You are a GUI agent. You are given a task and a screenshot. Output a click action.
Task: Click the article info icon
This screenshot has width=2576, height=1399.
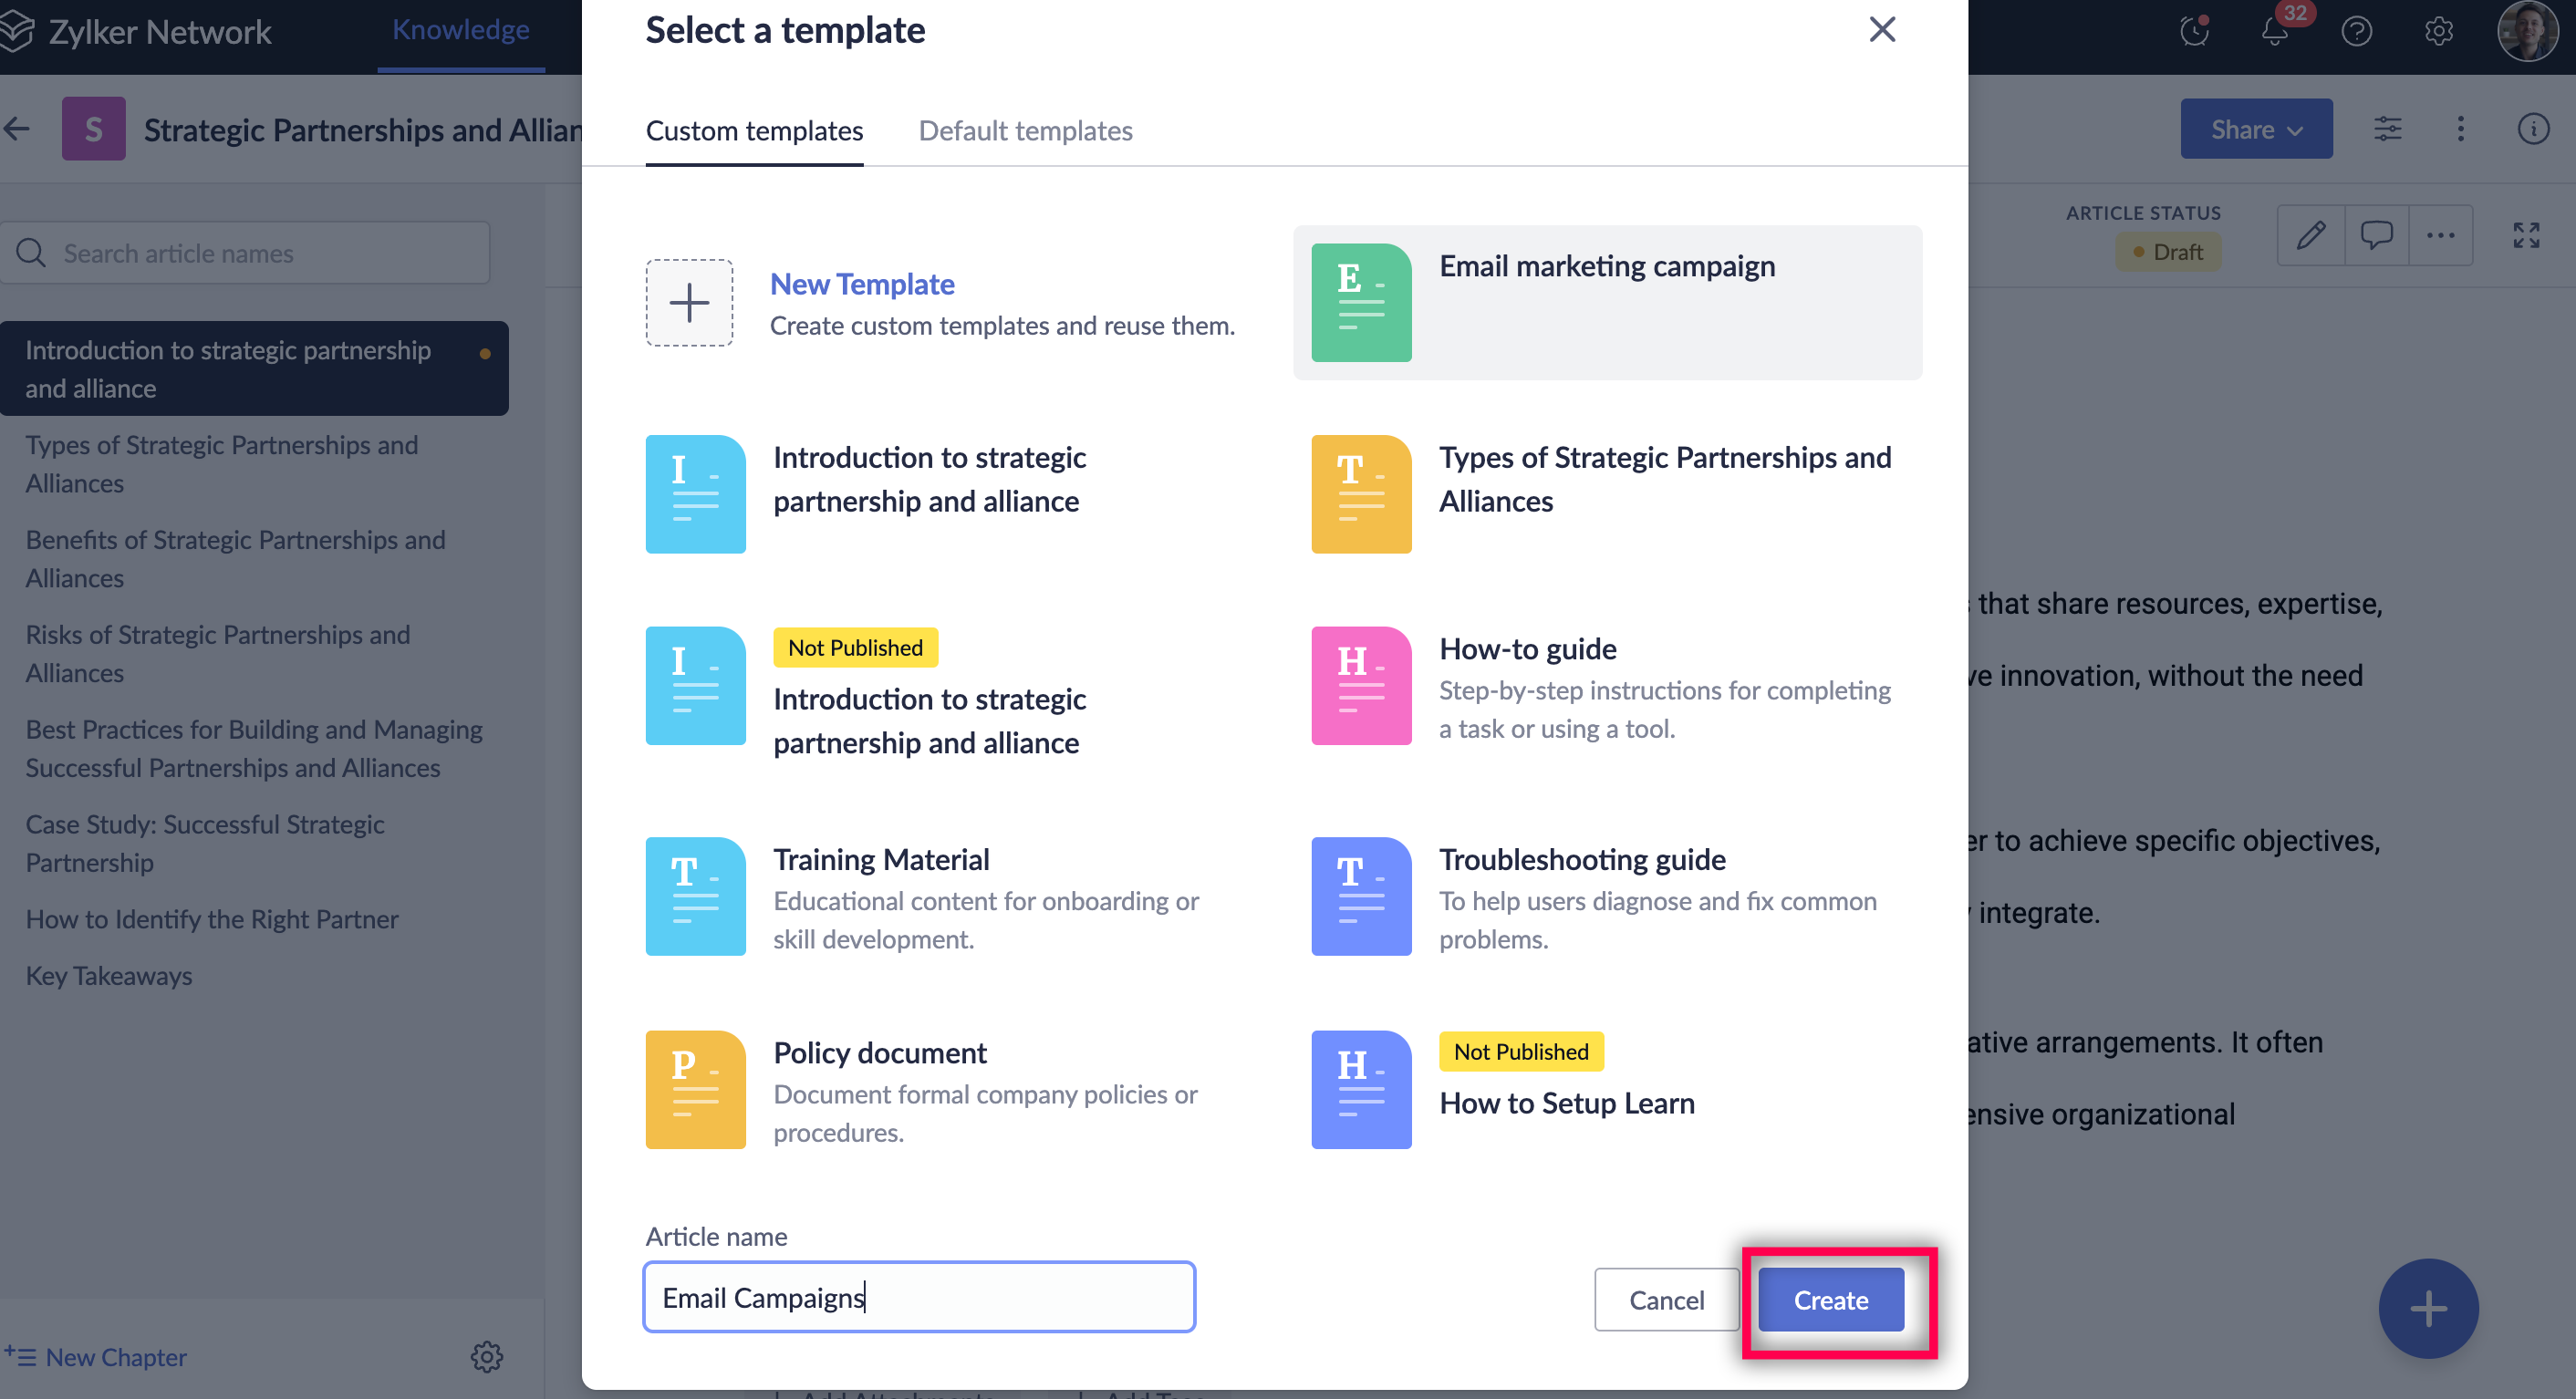click(2532, 129)
